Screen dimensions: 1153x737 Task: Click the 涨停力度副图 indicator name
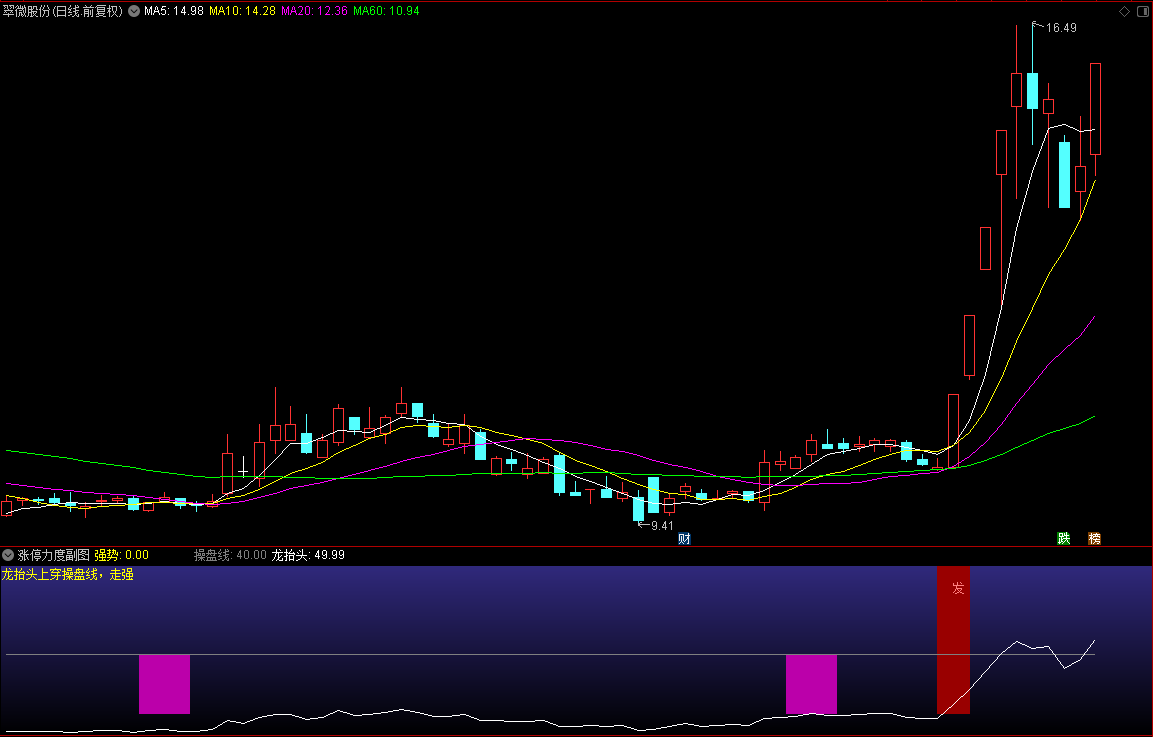[x=53, y=555]
